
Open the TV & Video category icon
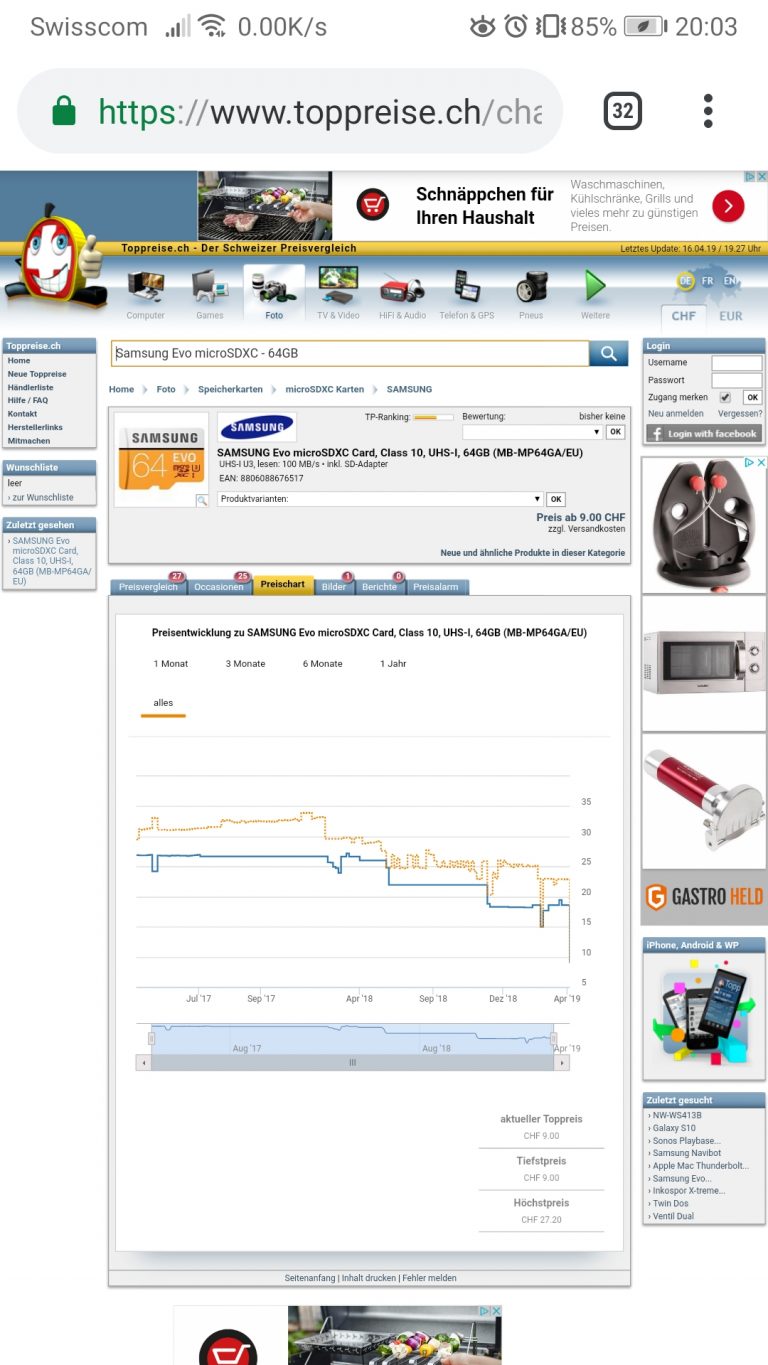pos(338,286)
